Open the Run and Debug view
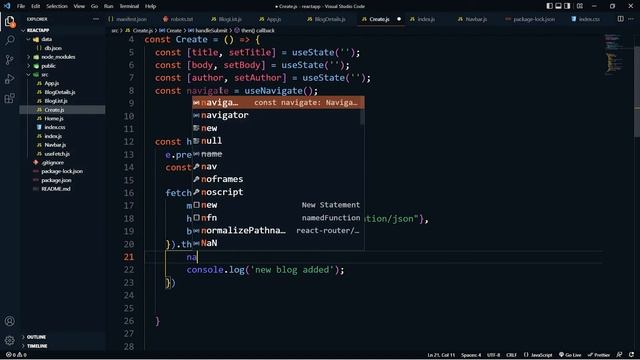The height and width of the screenshot is (360, 640). pyautogui.click(x=9, y=79)
